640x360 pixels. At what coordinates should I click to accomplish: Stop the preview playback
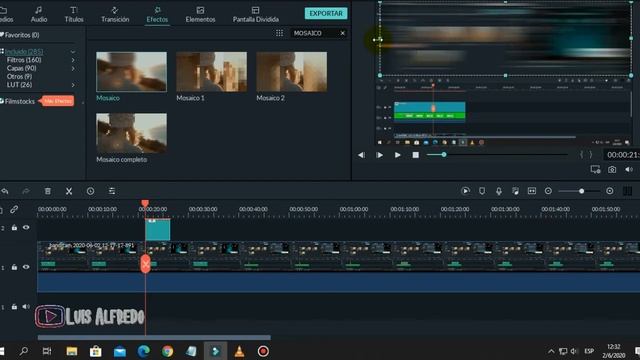[x=416, y=155]
